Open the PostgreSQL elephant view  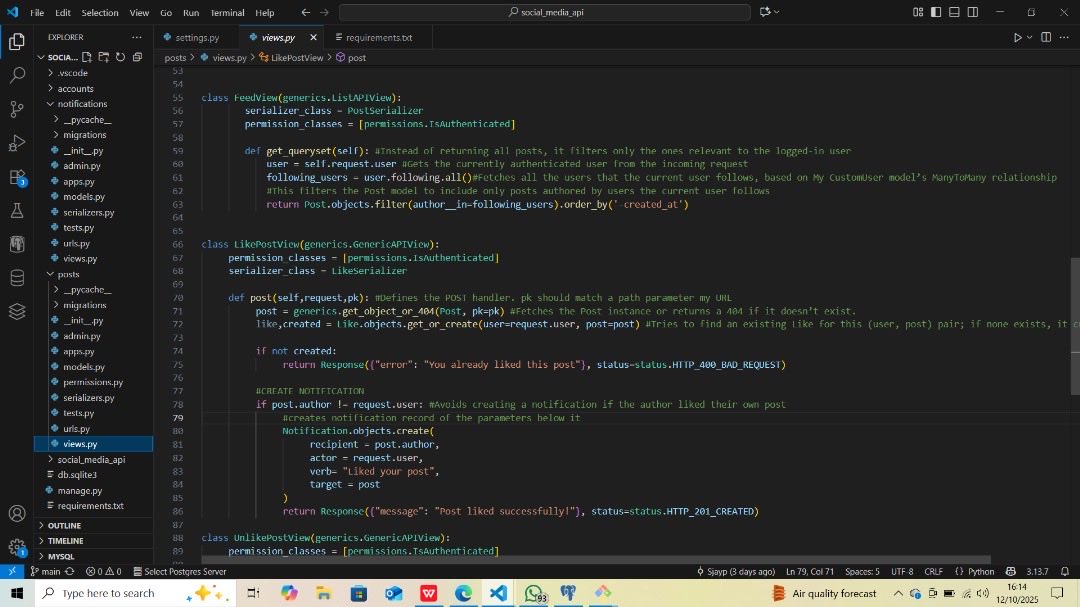pos(17,244)
